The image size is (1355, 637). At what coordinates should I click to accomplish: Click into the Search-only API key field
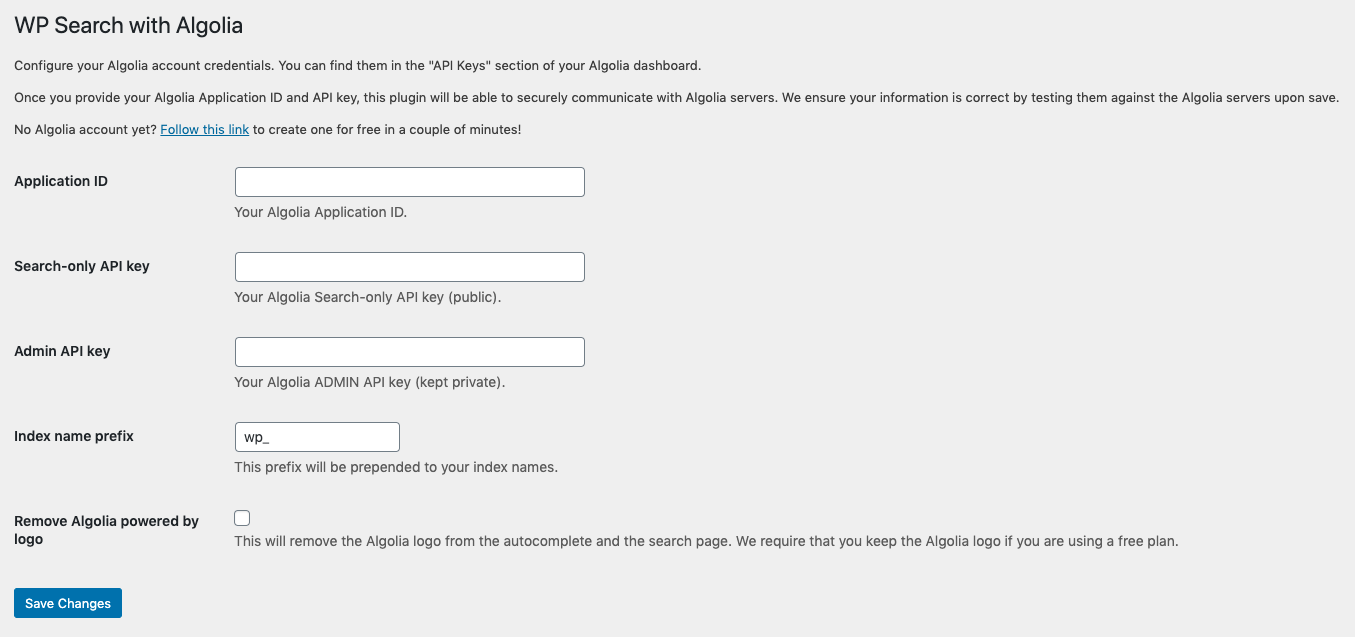click(409, 267)
